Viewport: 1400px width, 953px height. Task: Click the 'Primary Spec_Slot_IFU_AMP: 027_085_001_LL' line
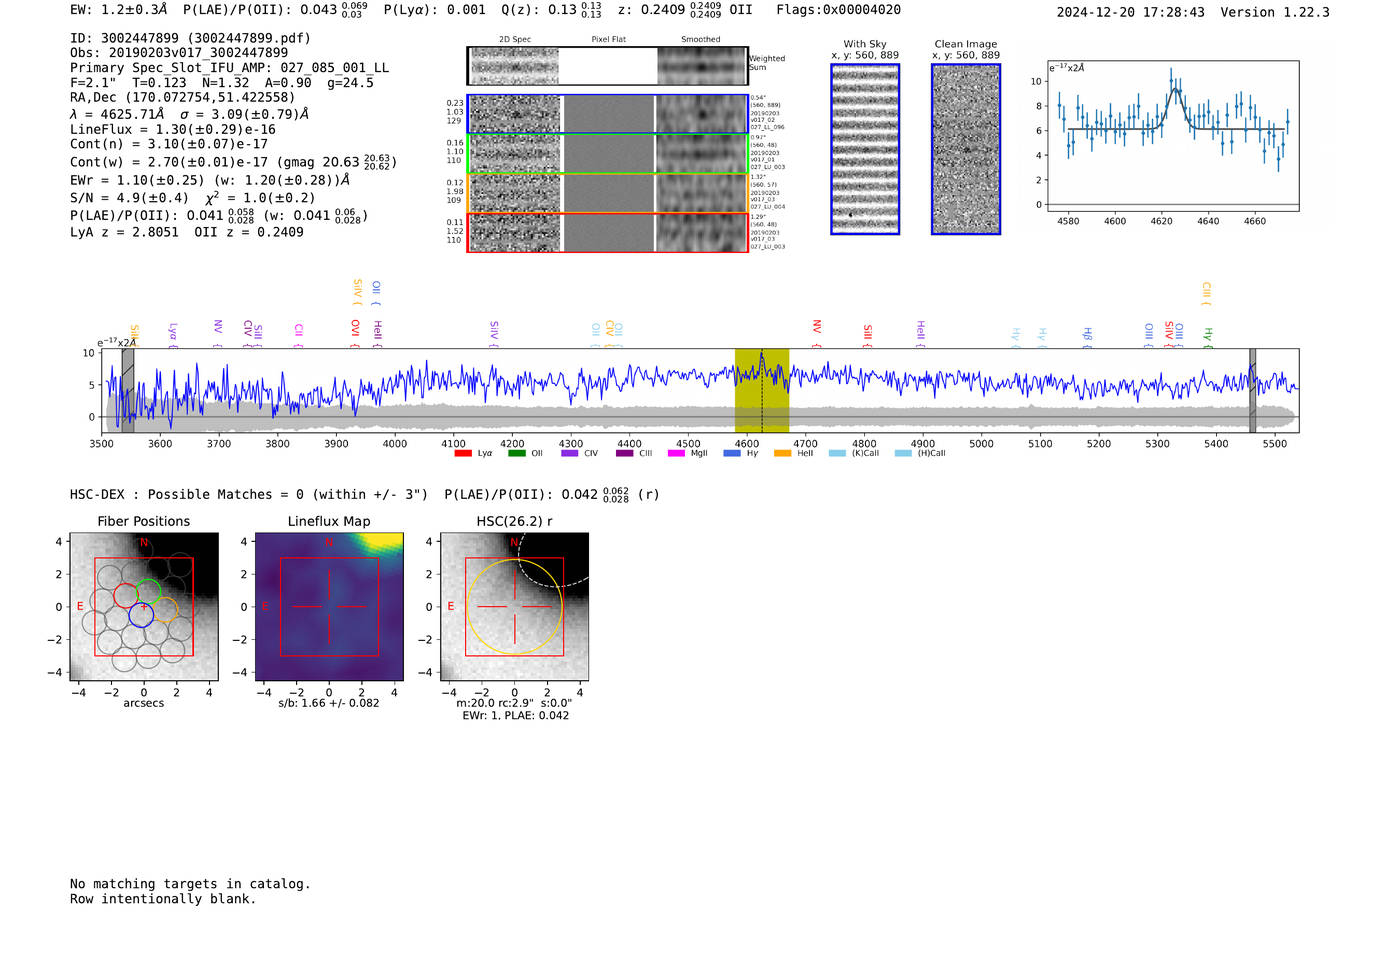point(229,68)
